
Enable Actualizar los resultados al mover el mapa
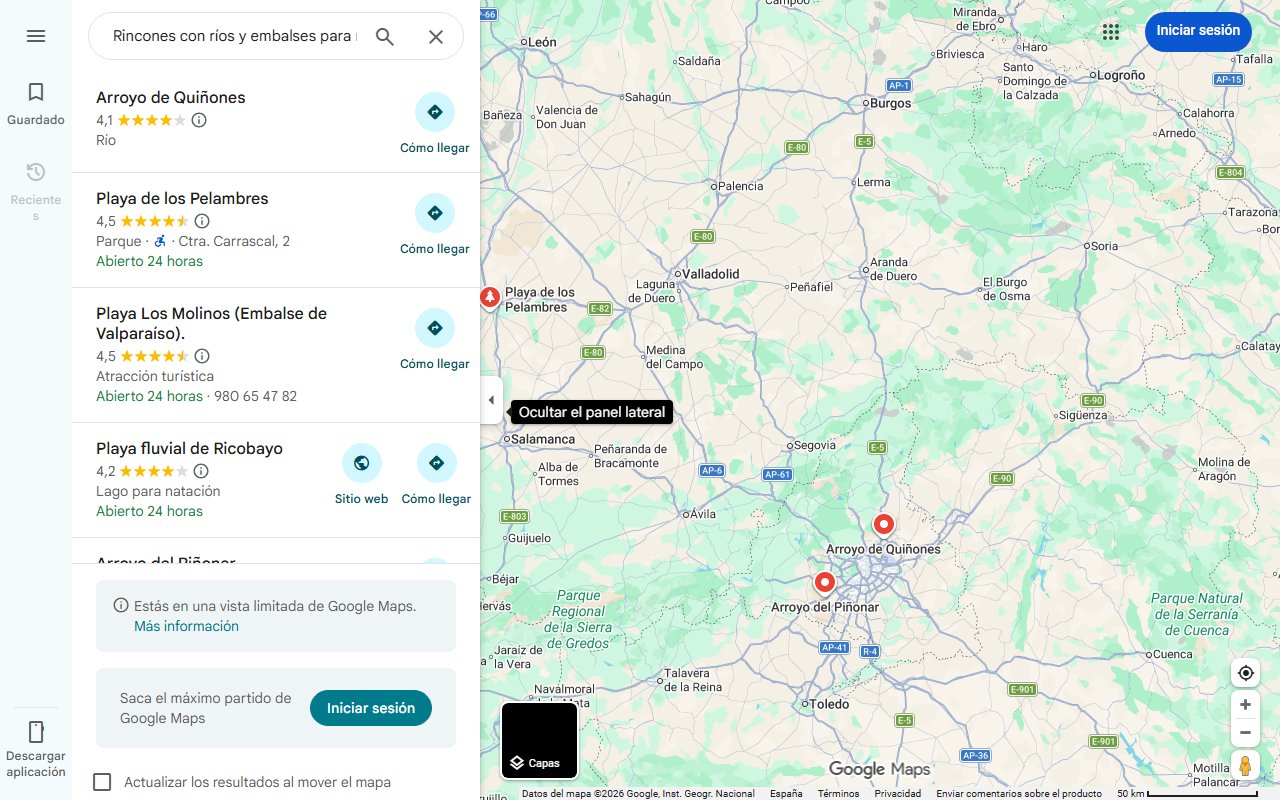[102, 782]
